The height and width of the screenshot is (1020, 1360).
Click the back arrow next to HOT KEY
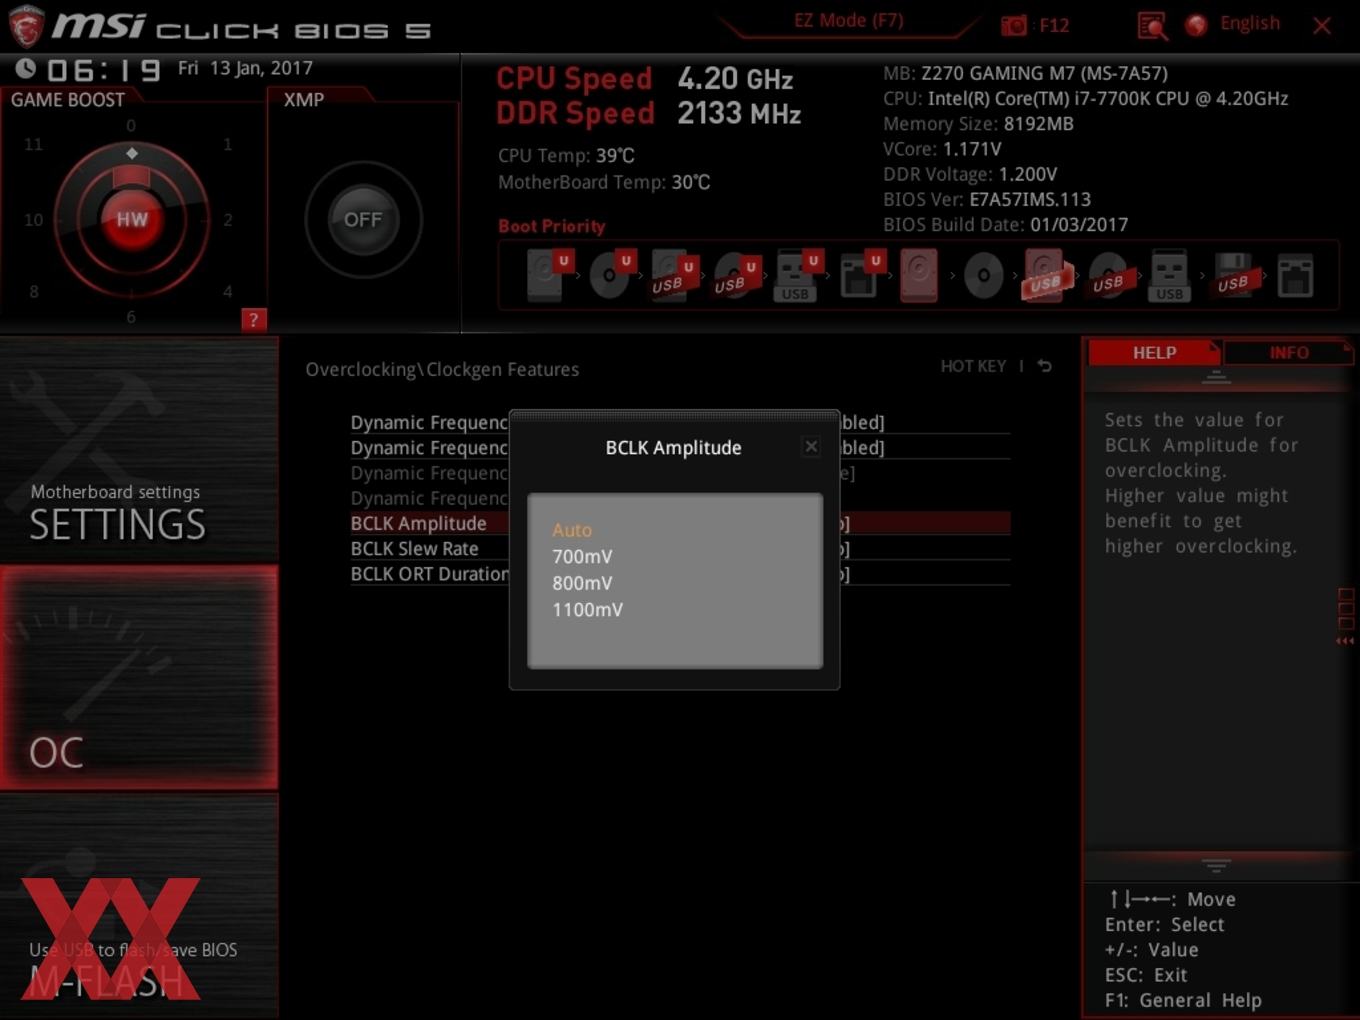tap(1044, 366)
